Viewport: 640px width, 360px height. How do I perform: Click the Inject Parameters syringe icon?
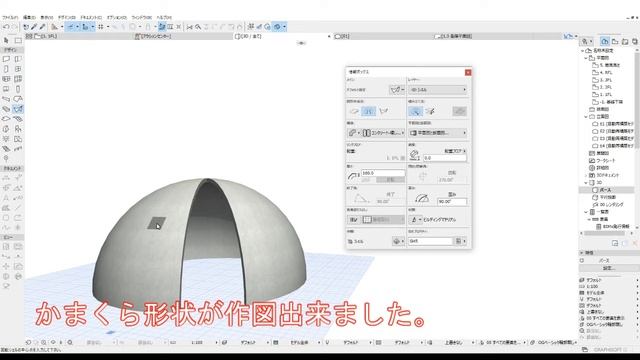pyautogui.click(x=42, y=27)
